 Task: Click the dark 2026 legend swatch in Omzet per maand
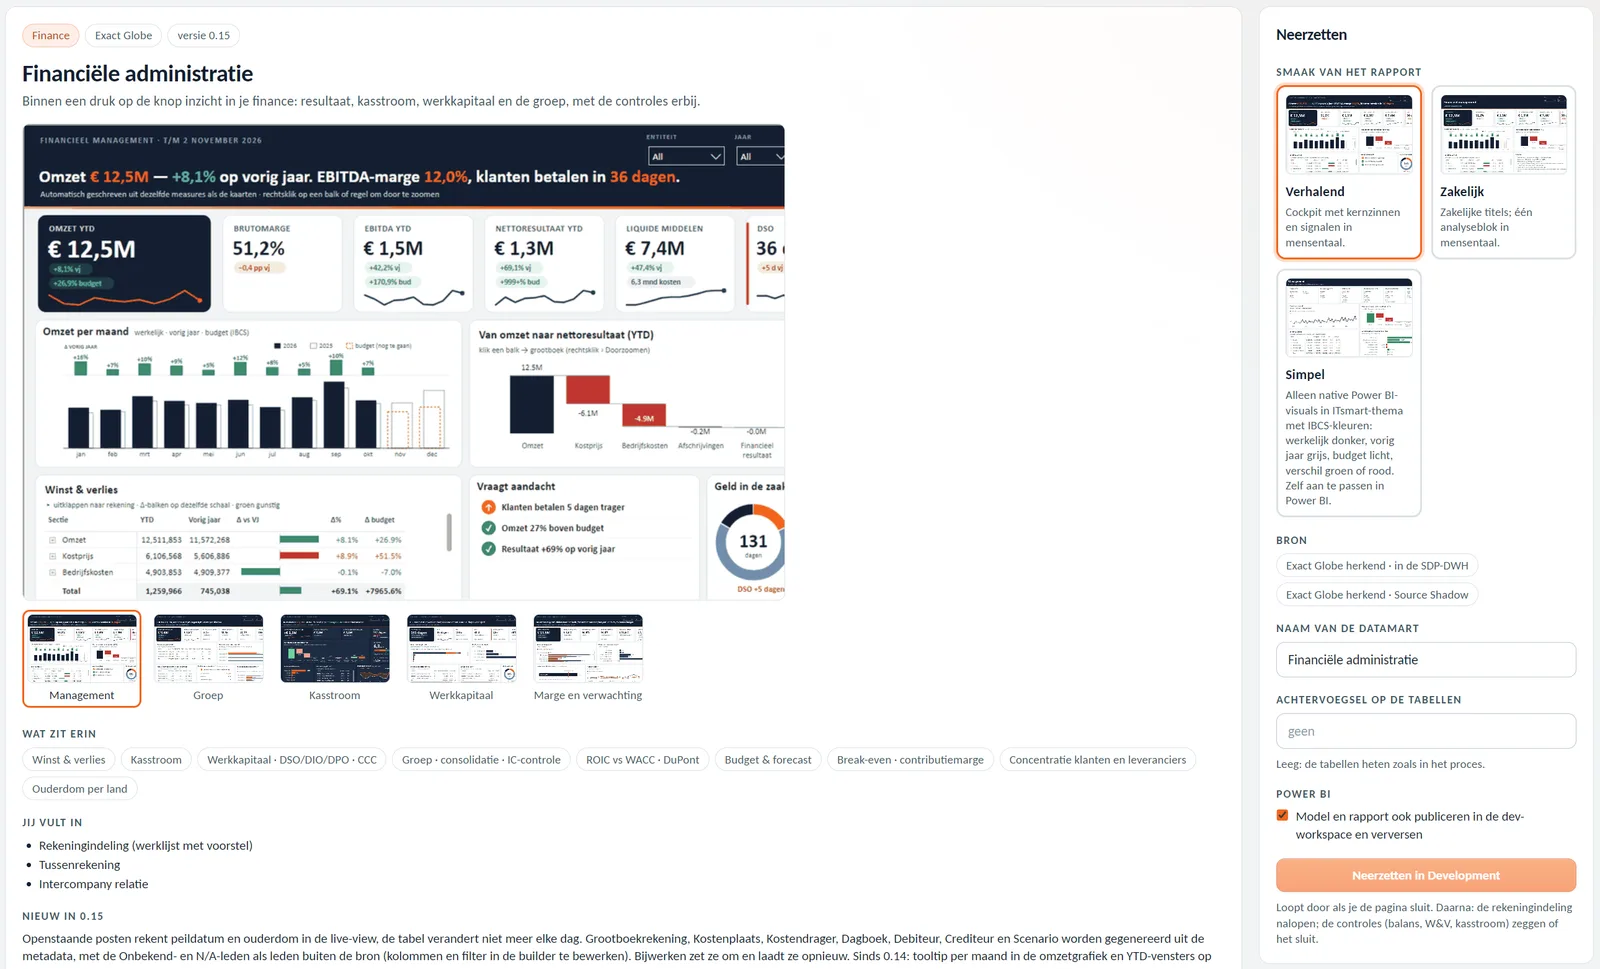tap(278, 346)
